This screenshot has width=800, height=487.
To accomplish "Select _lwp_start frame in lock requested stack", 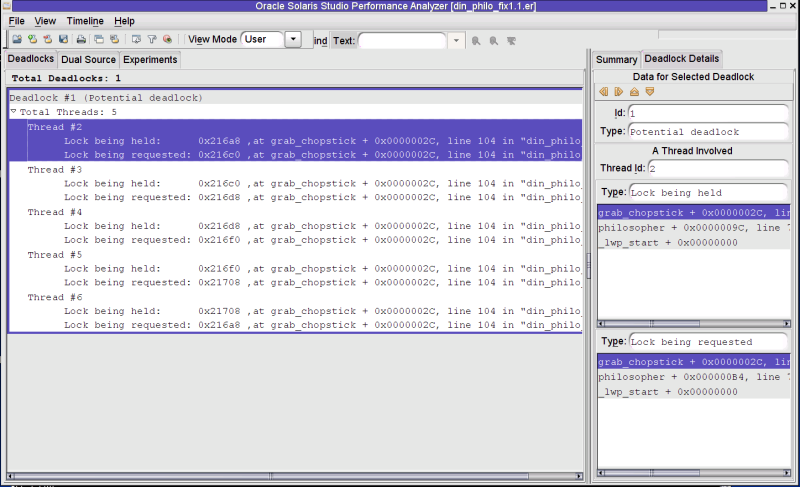I will [x=694, y=392].
